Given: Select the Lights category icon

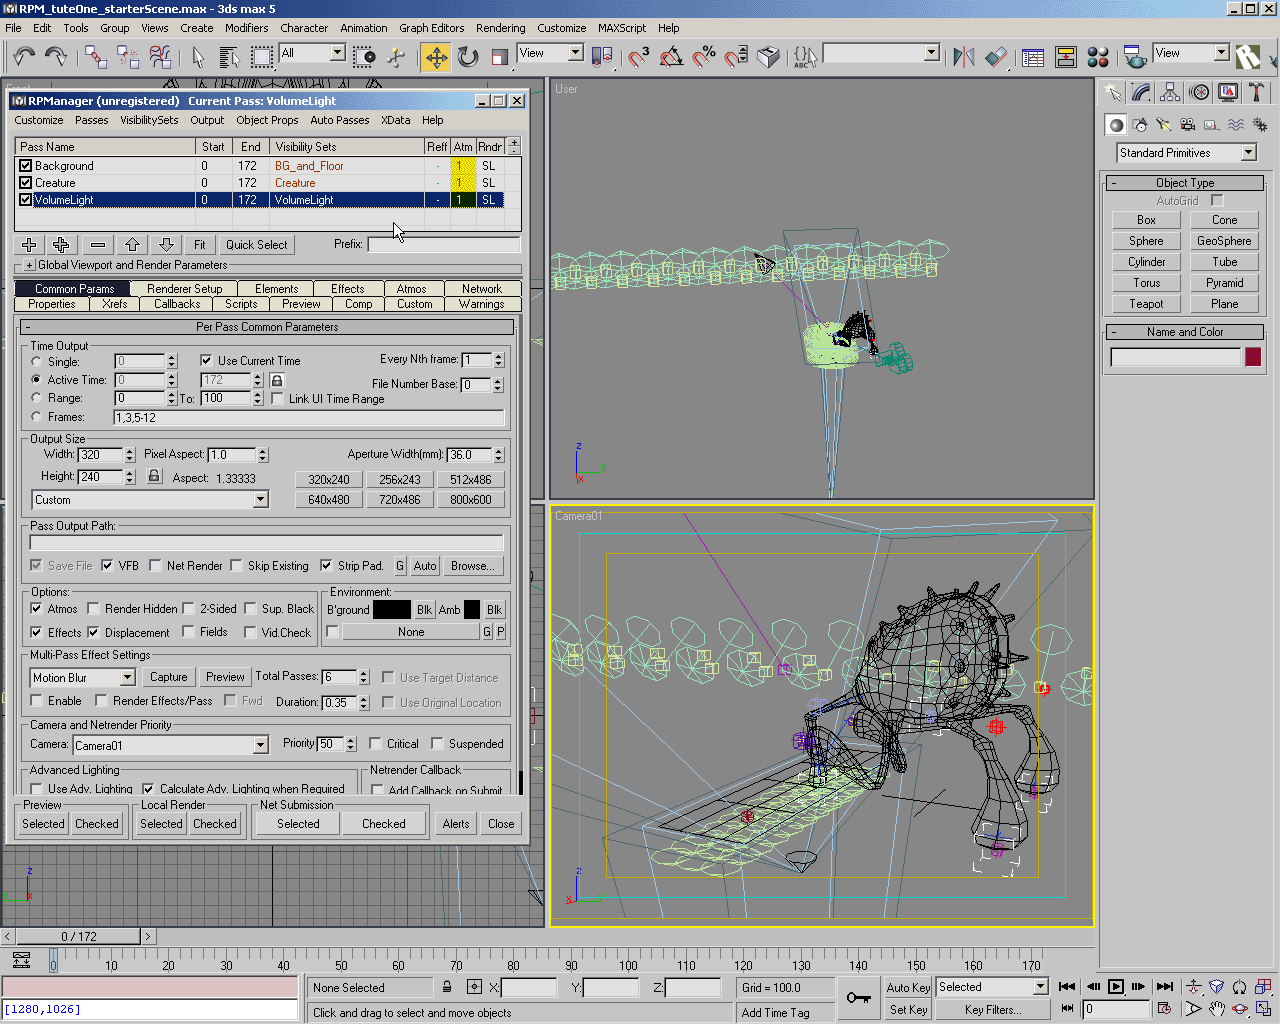Looking at the screenshot, I should pos(1163,125).
